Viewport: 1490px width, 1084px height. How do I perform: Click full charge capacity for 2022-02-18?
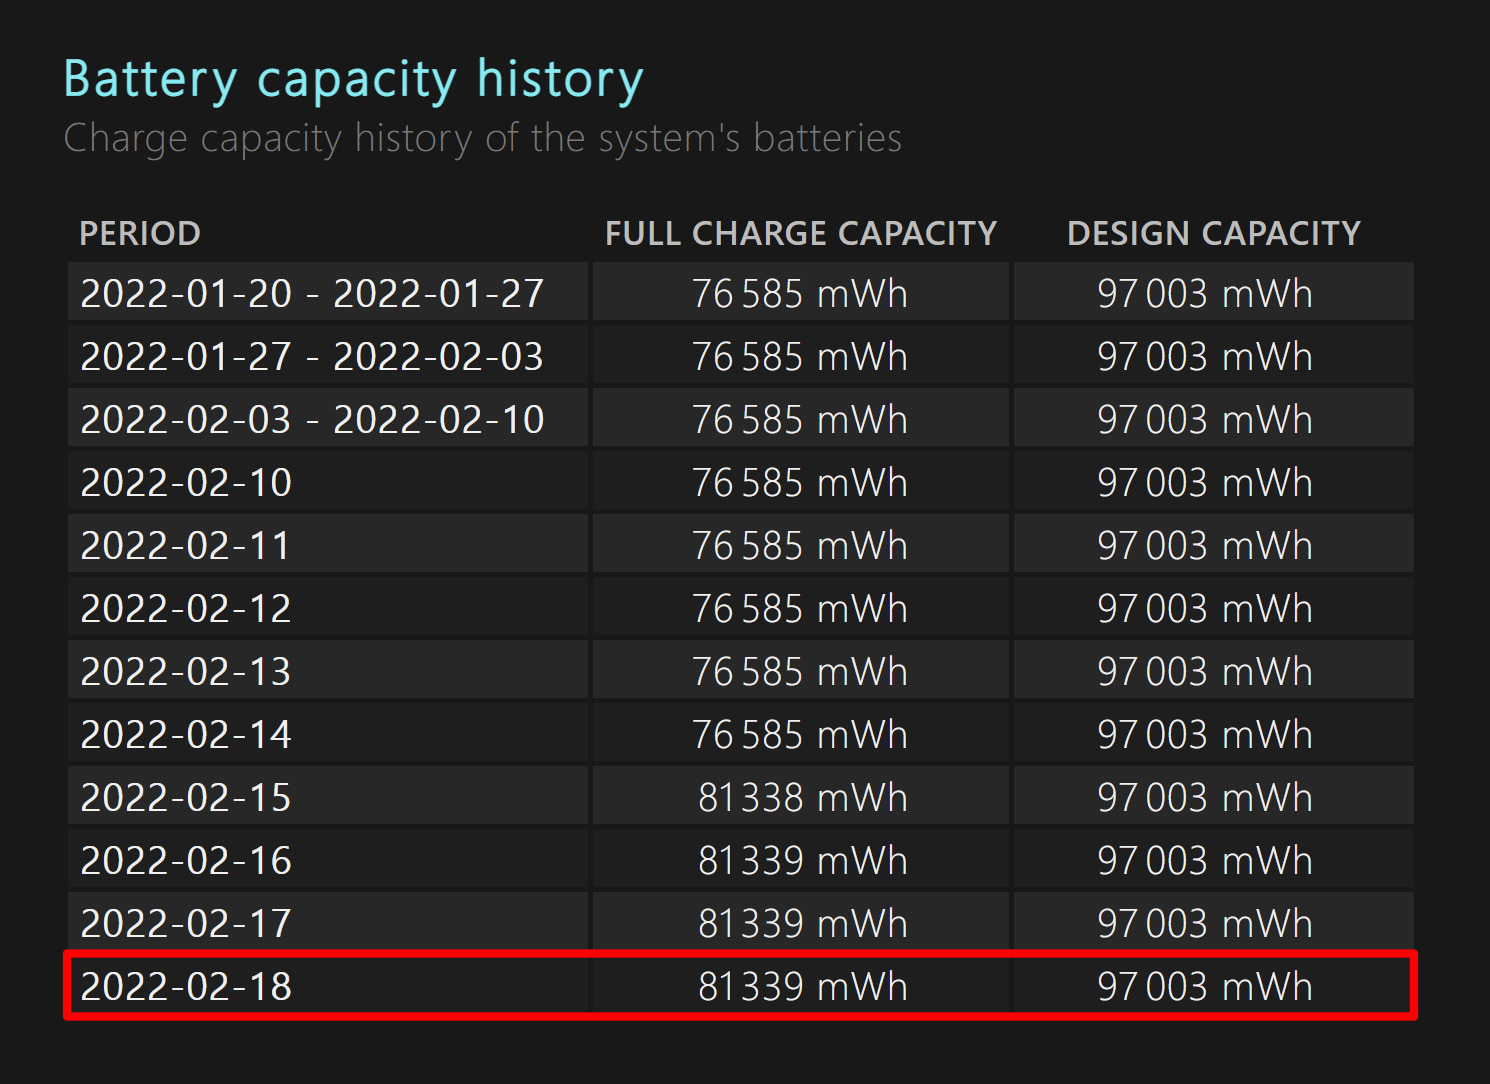coord(802,986)
